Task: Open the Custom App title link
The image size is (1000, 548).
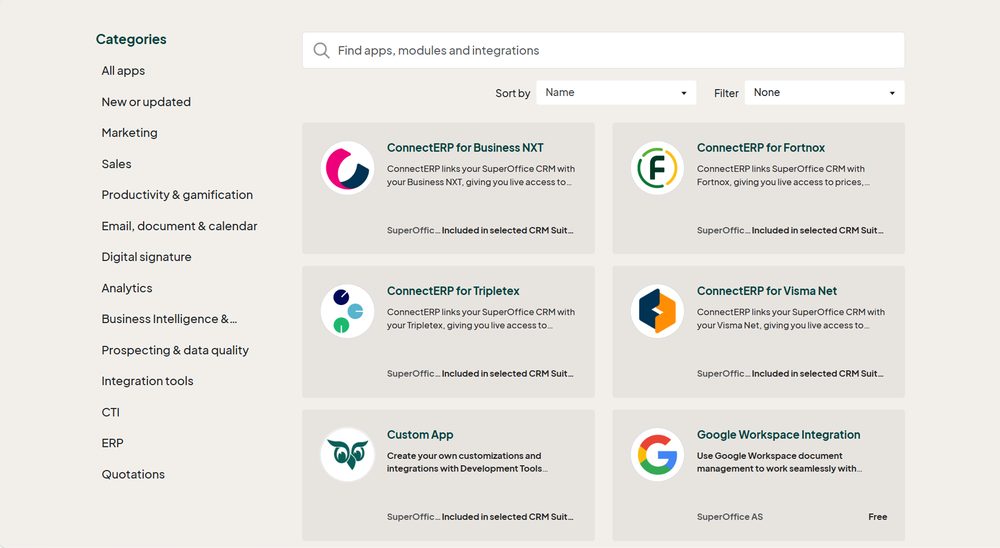Action: (420, 434)
